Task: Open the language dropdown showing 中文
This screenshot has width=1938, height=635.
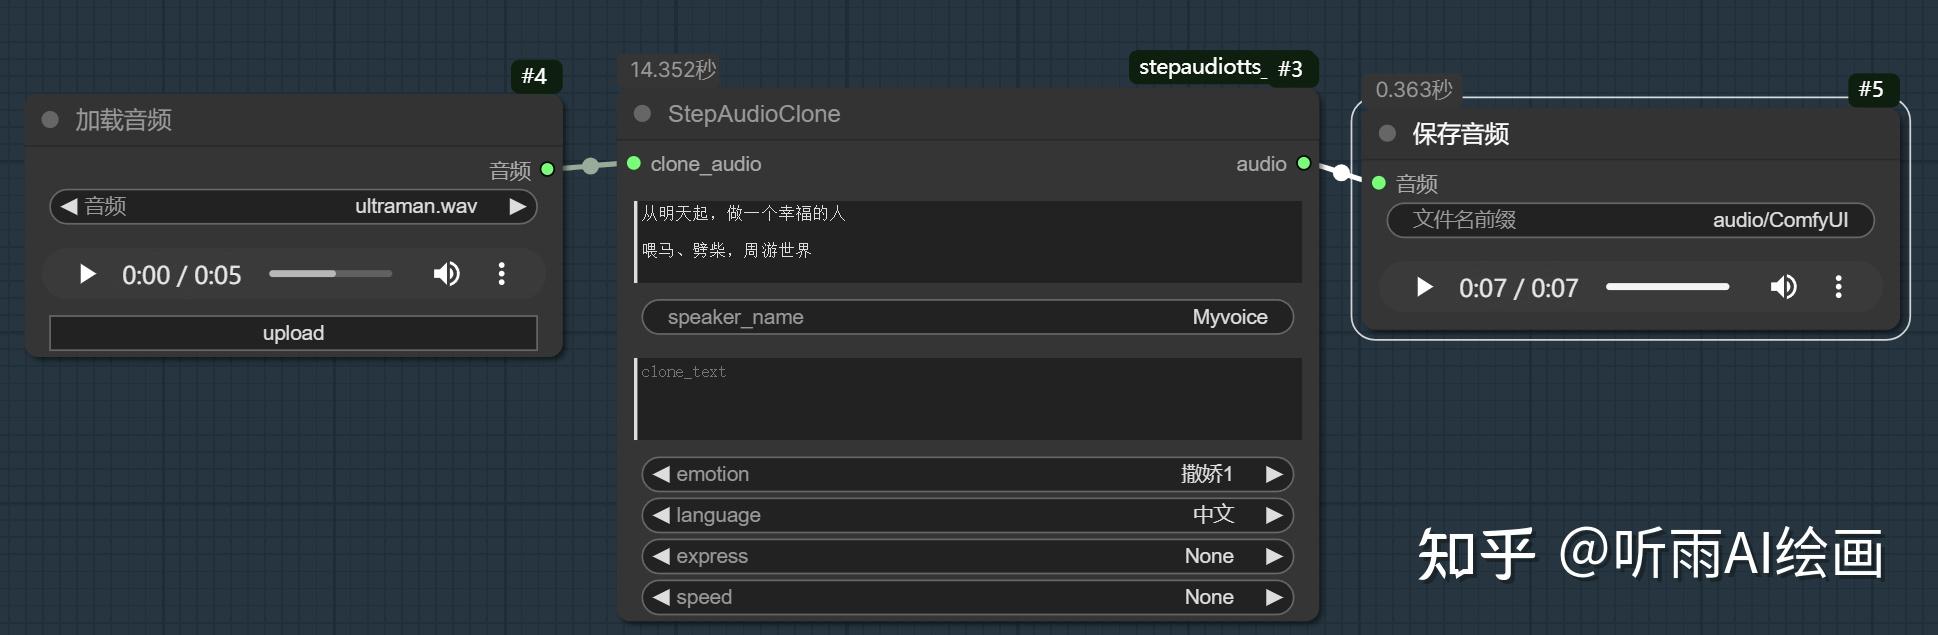Action: coord(965,514)
